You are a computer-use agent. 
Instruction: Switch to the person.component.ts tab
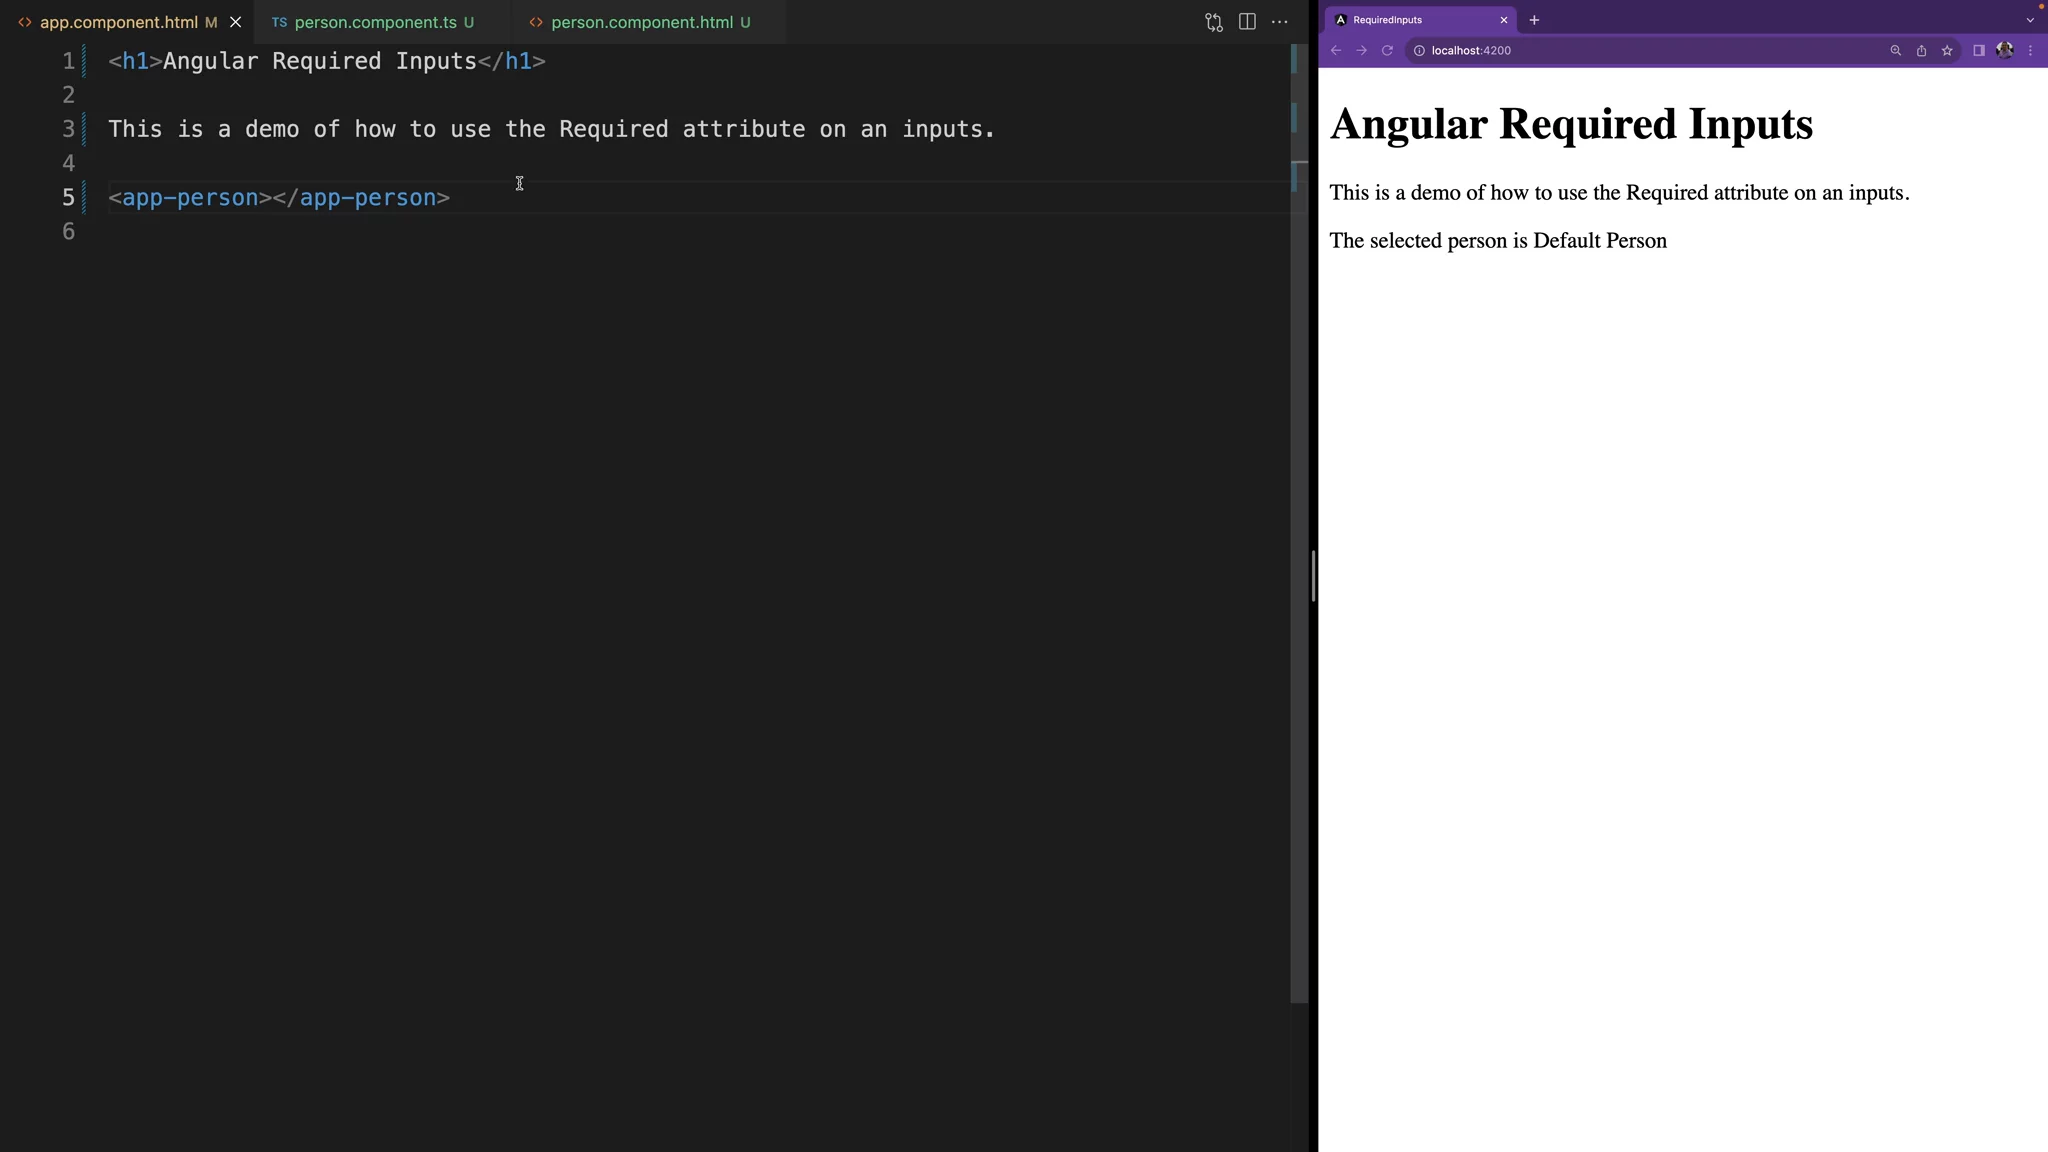pyautogui.click(x=375, y=22)
